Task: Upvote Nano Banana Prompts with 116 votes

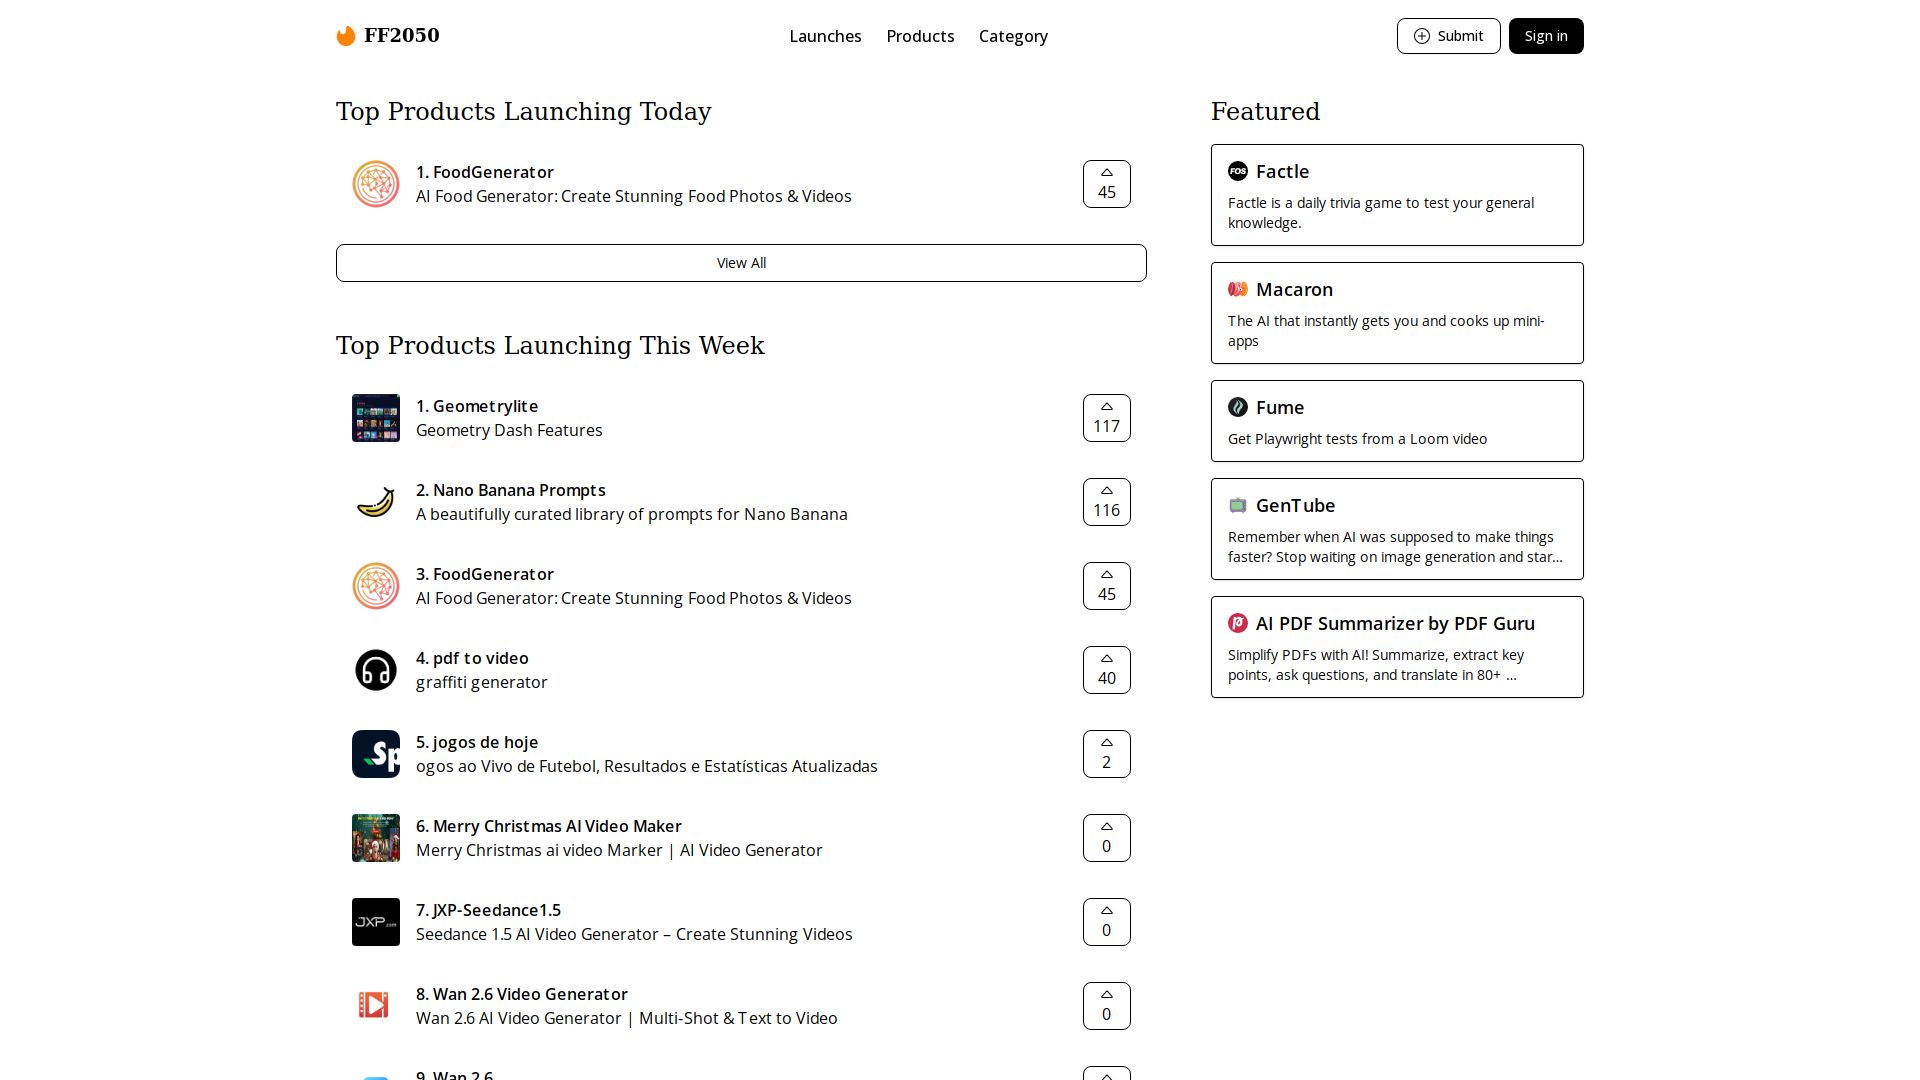Action: point(1106,502)
